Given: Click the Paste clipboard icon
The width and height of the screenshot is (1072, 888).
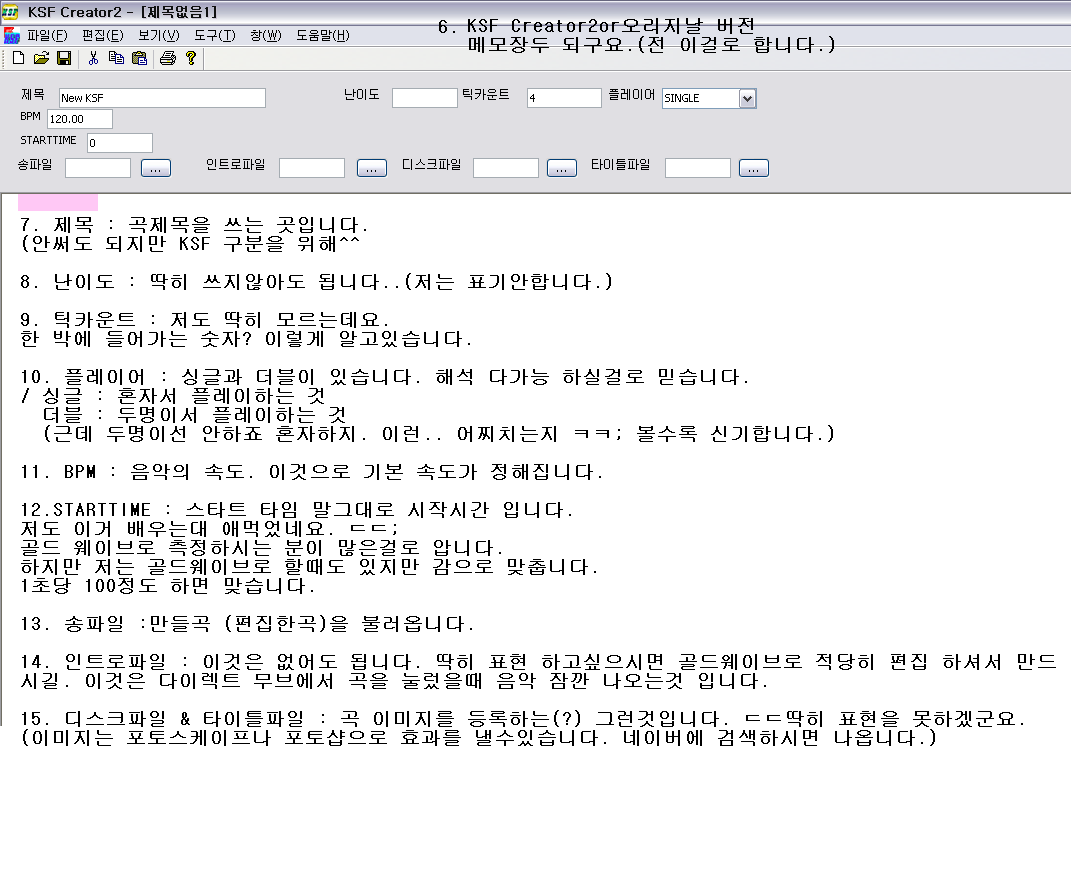Looking at the screenshot, I should point(138,58).
